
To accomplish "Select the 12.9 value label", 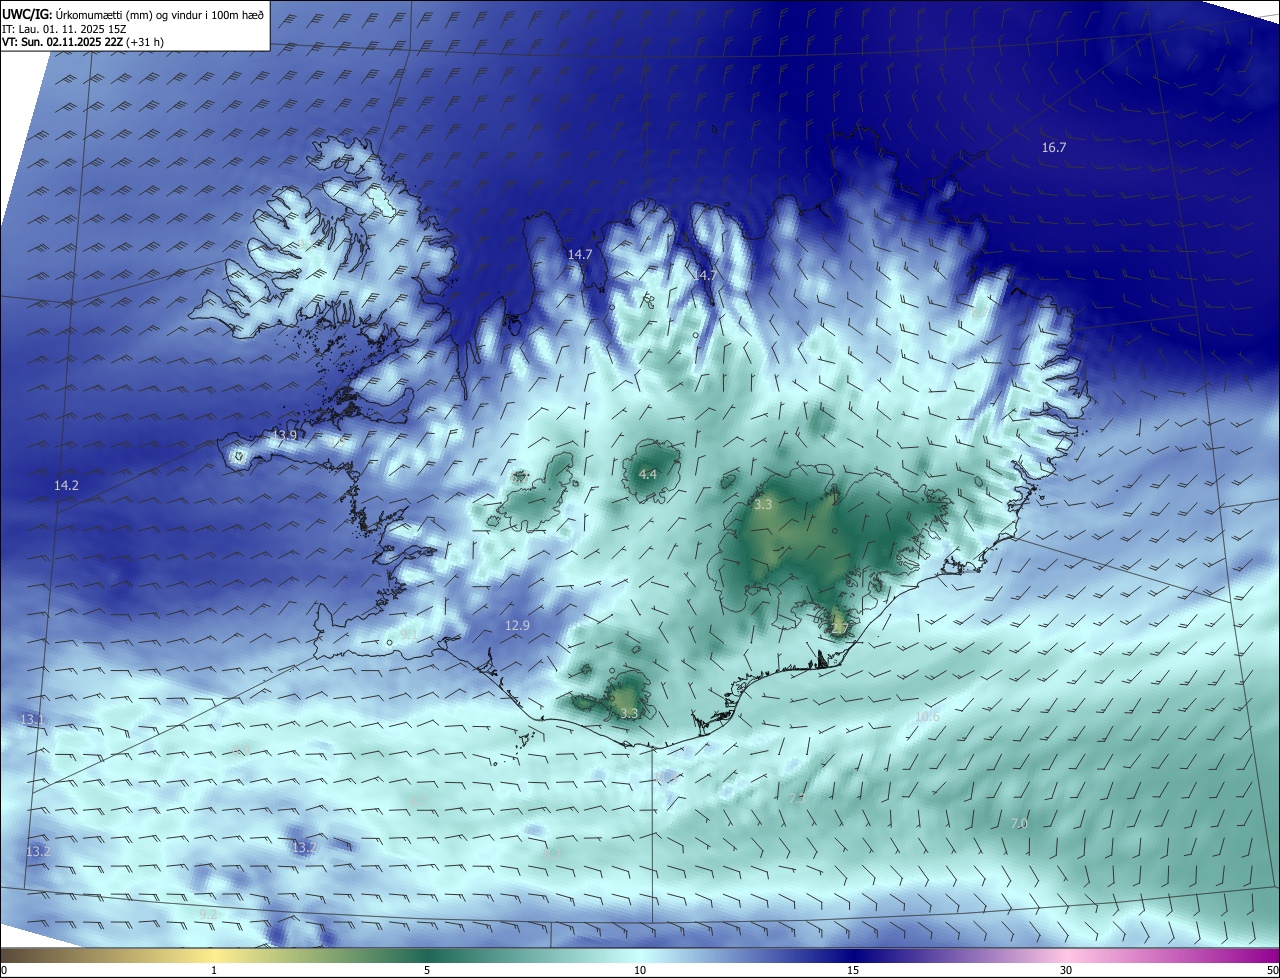I will point(517,625).
